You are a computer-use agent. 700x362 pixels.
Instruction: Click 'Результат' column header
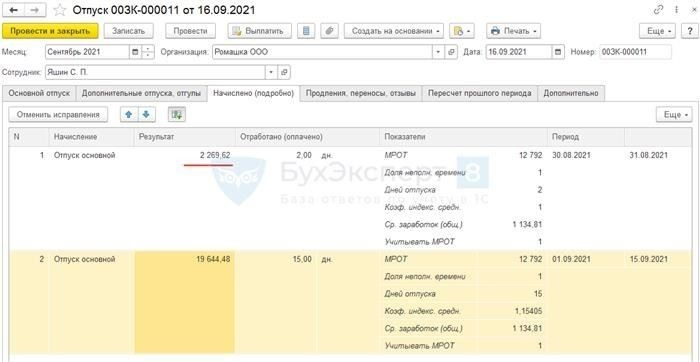(185, 137)
